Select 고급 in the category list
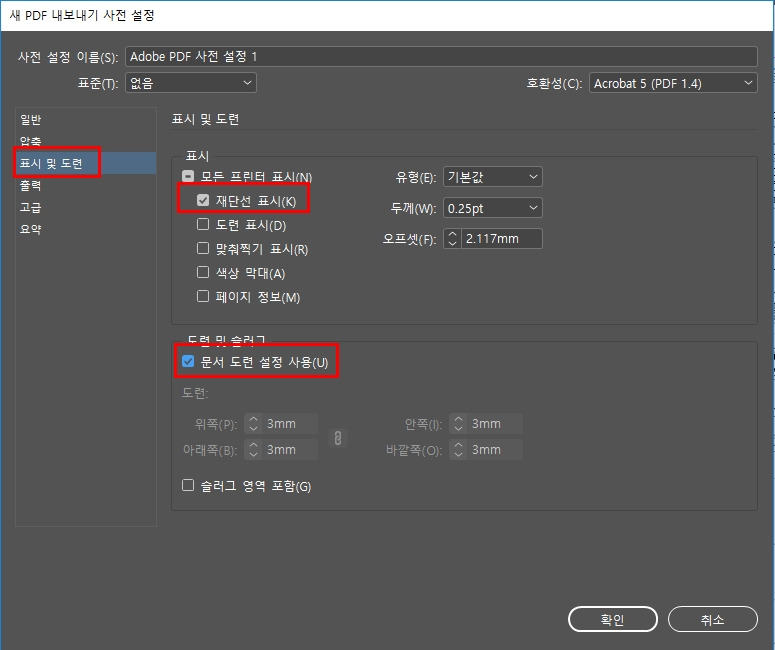 point(86,207)
